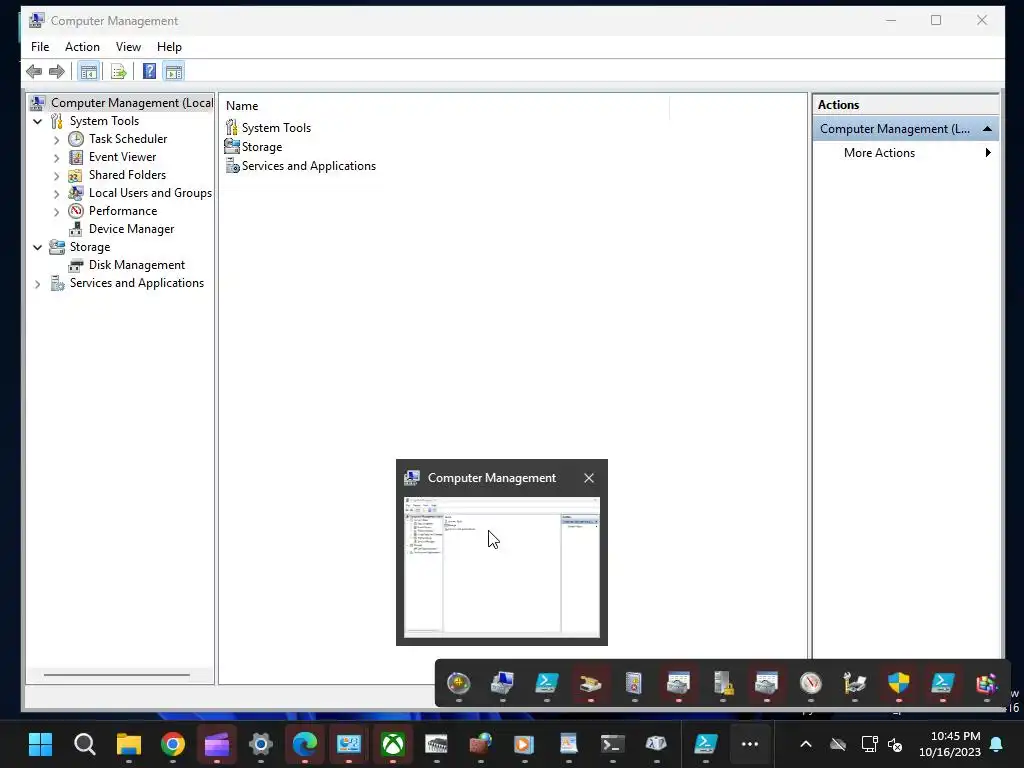
Task: Collapse the Storage tree node
Action: tap(37, 248)
